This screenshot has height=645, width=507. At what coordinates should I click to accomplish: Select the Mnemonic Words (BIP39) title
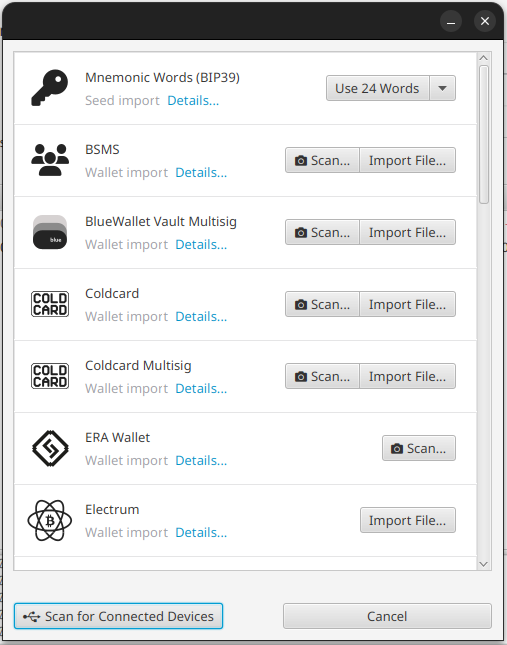[x=162, y=77]
